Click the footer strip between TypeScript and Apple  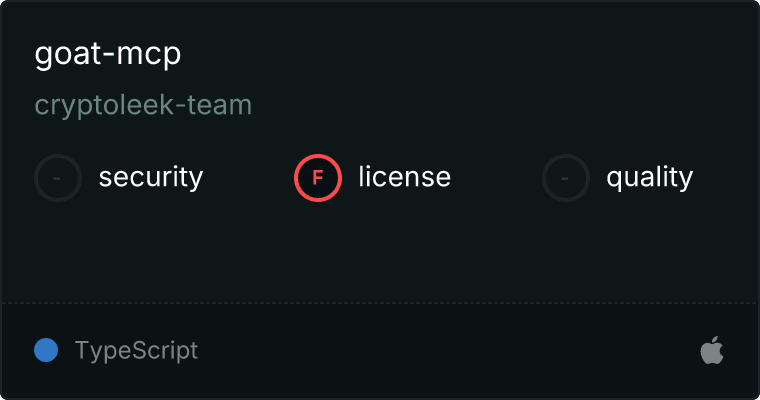point(450,351)
